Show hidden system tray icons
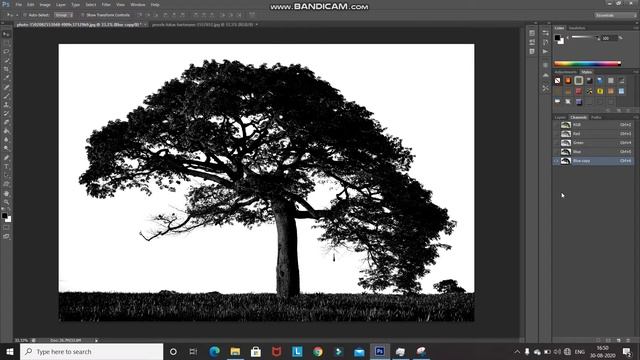This screenshot has height=360, width=640. 517,351
